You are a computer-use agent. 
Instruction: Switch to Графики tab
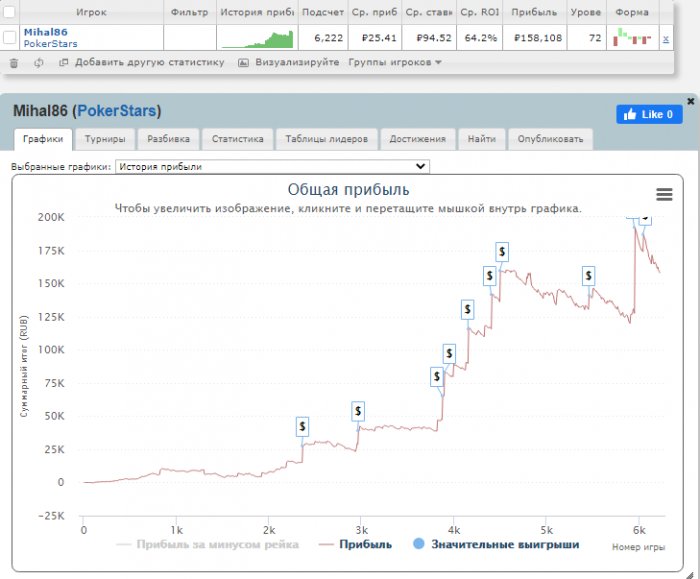pyautogui.click(x=43, y=139)
